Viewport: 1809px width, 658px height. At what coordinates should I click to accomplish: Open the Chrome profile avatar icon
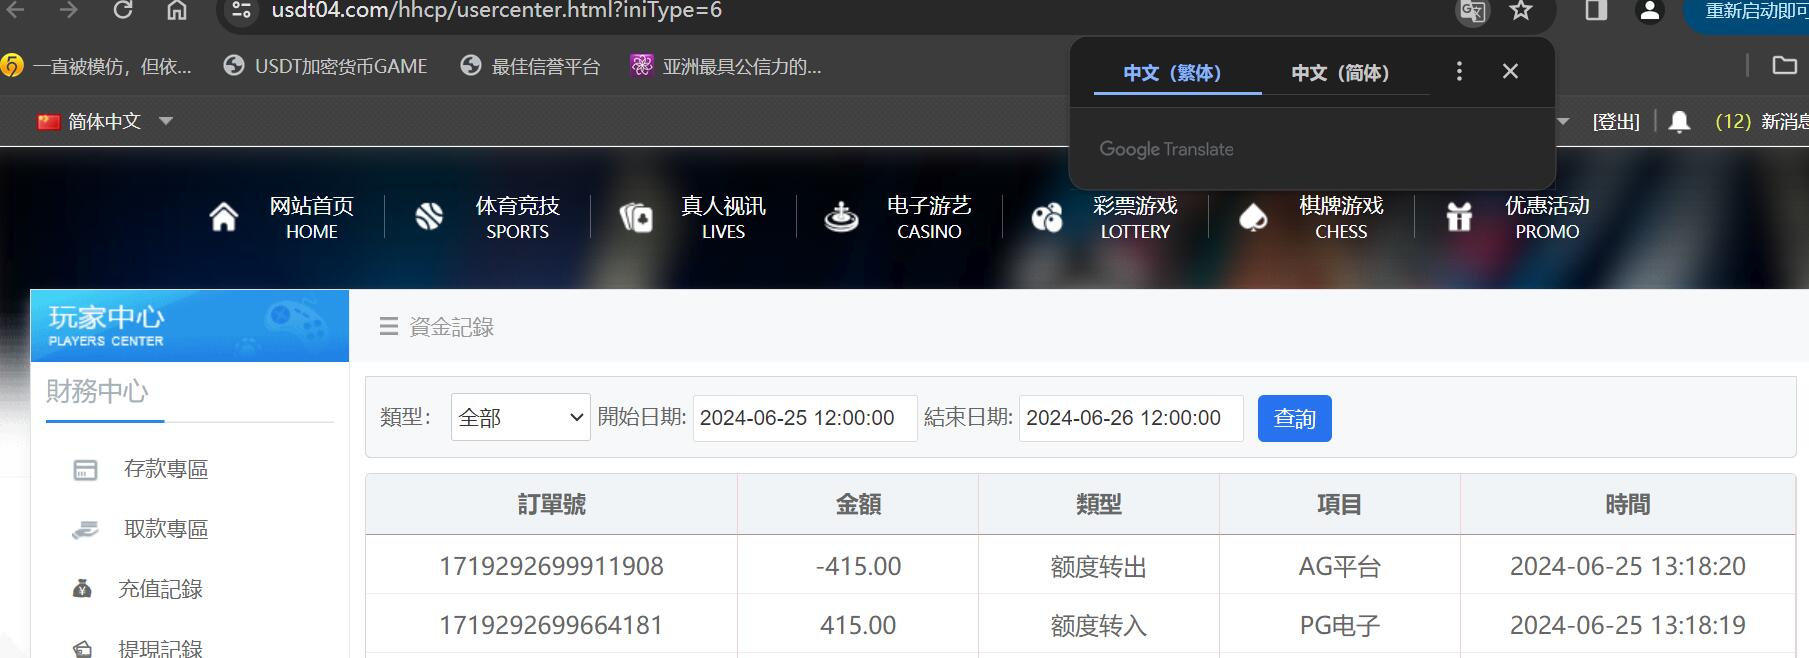point(1650,11)
